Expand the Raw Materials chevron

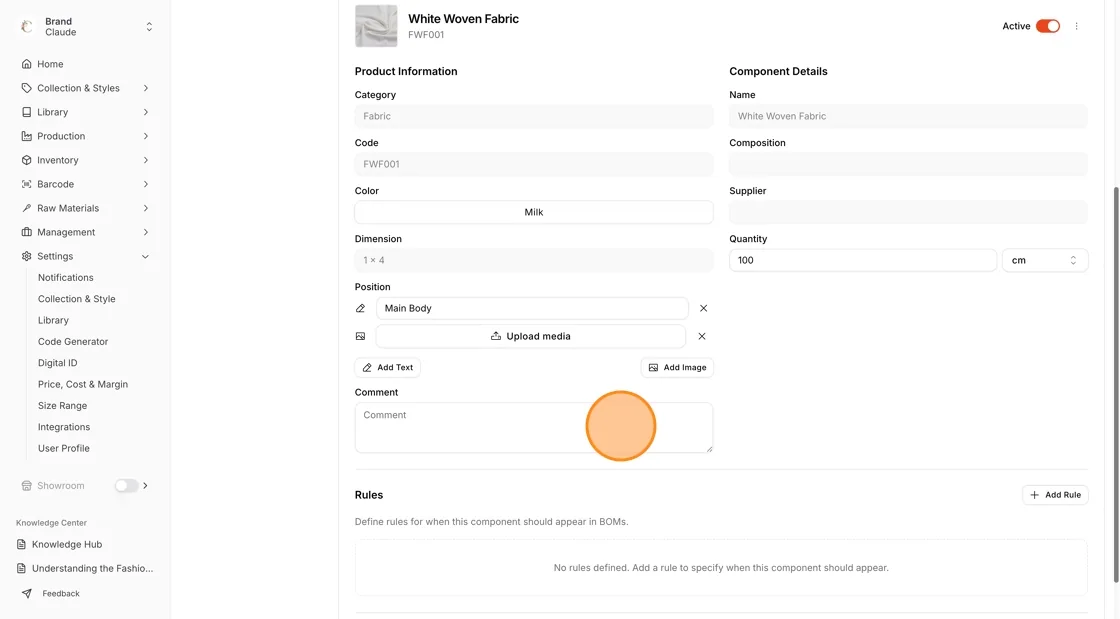(146, 208)
